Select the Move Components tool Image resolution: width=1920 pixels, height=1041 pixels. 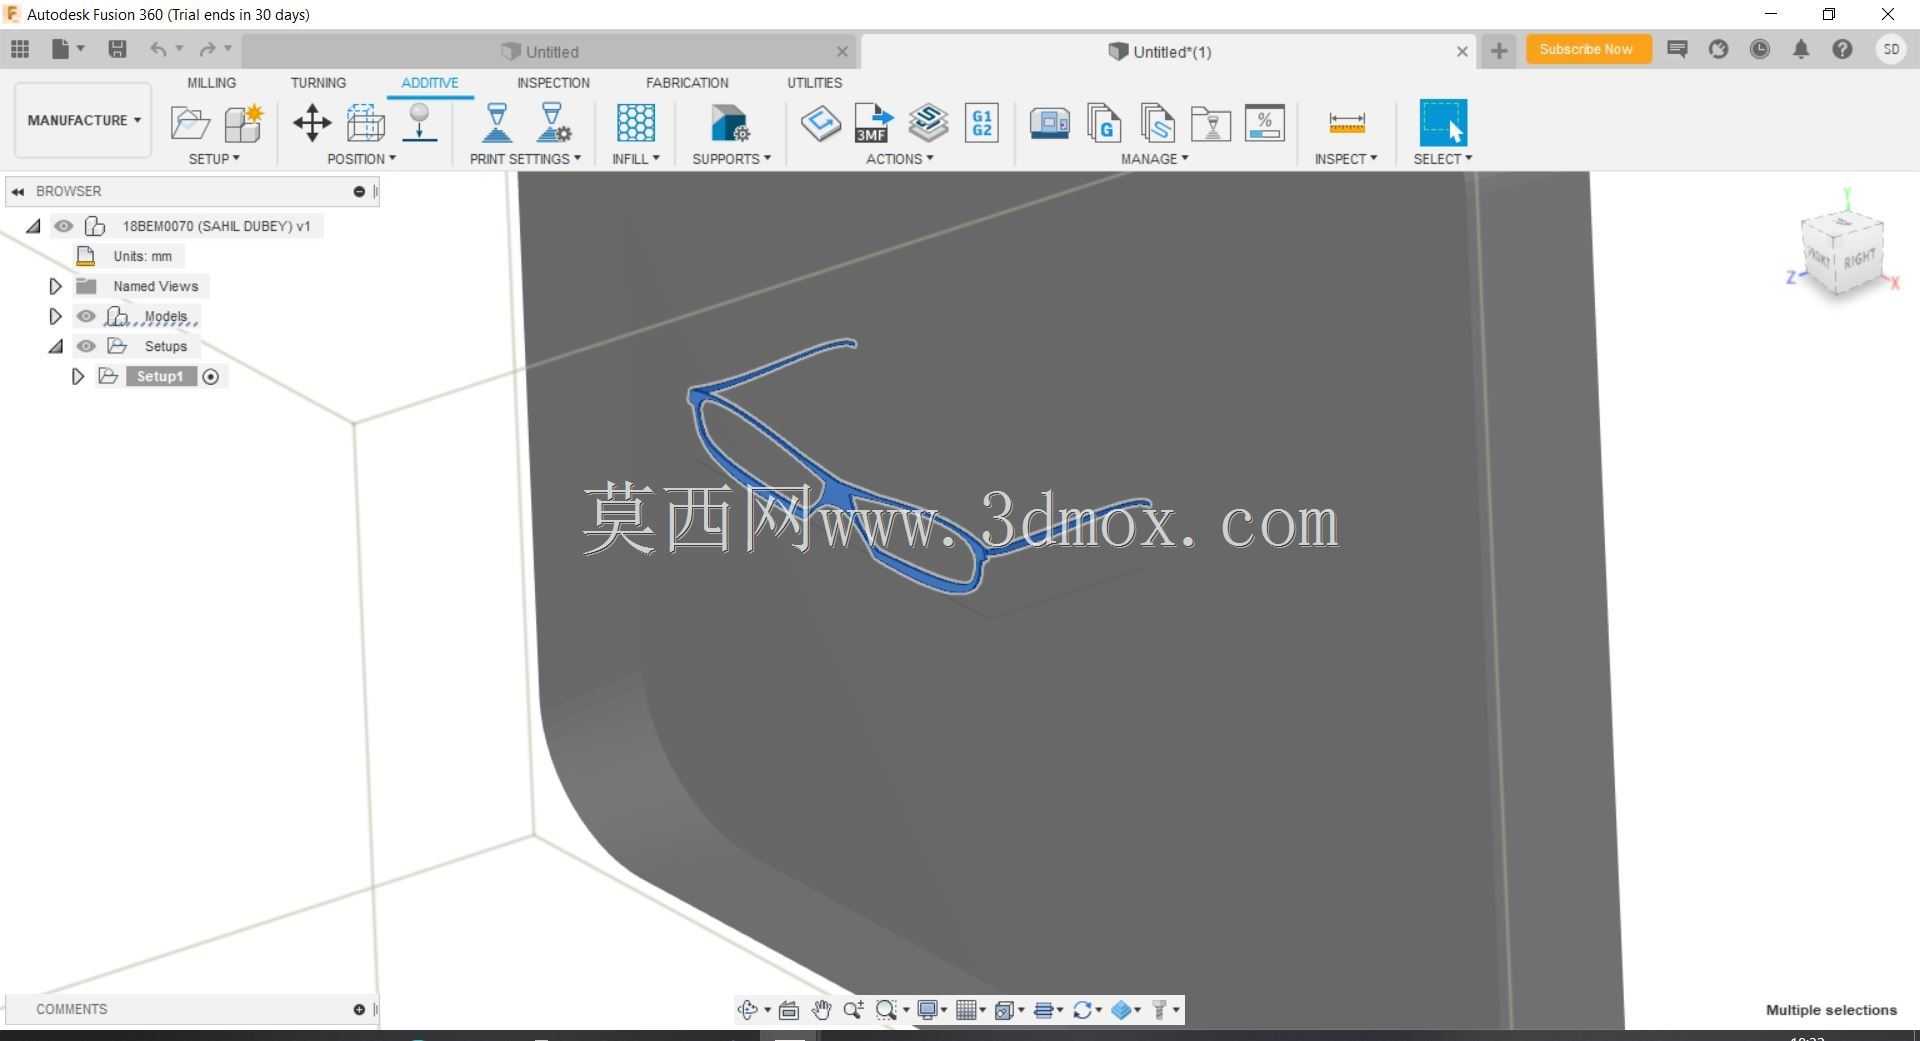(x=312, y=124)
